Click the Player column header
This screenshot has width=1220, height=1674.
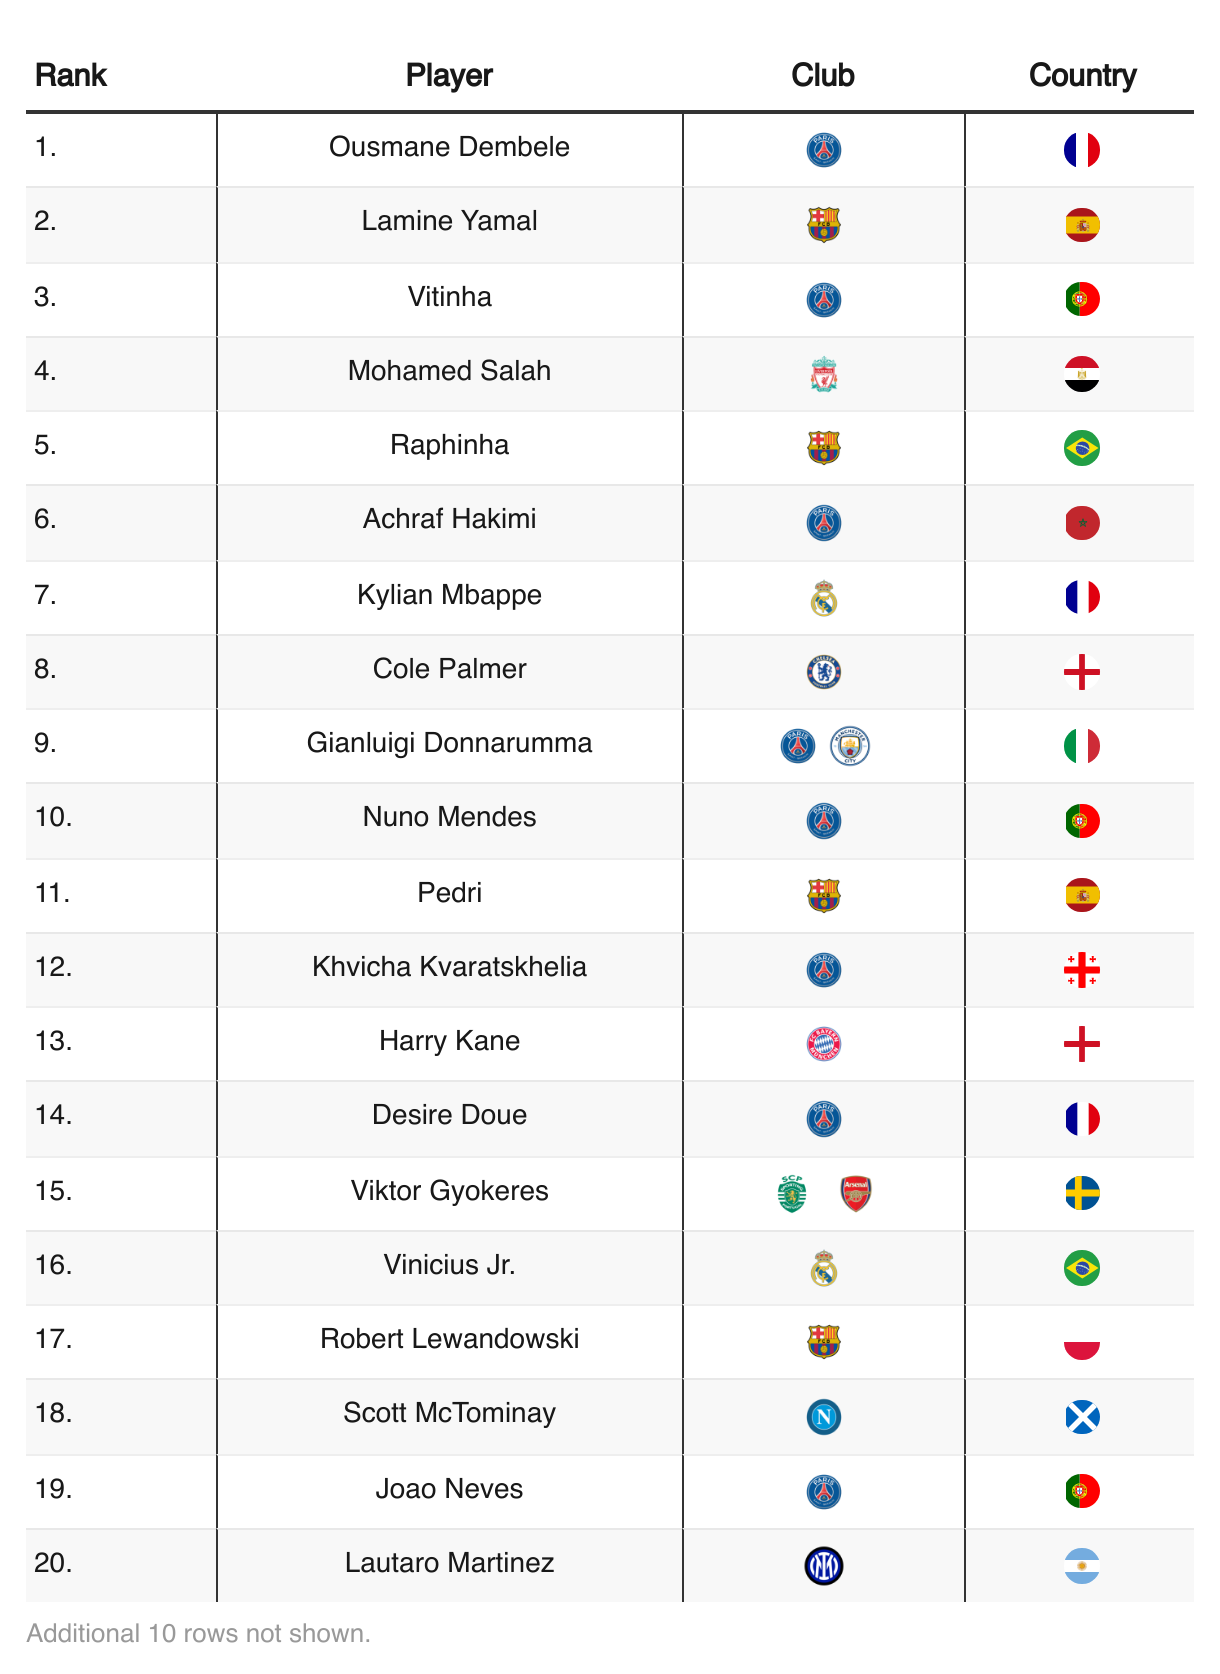(449, 75)
